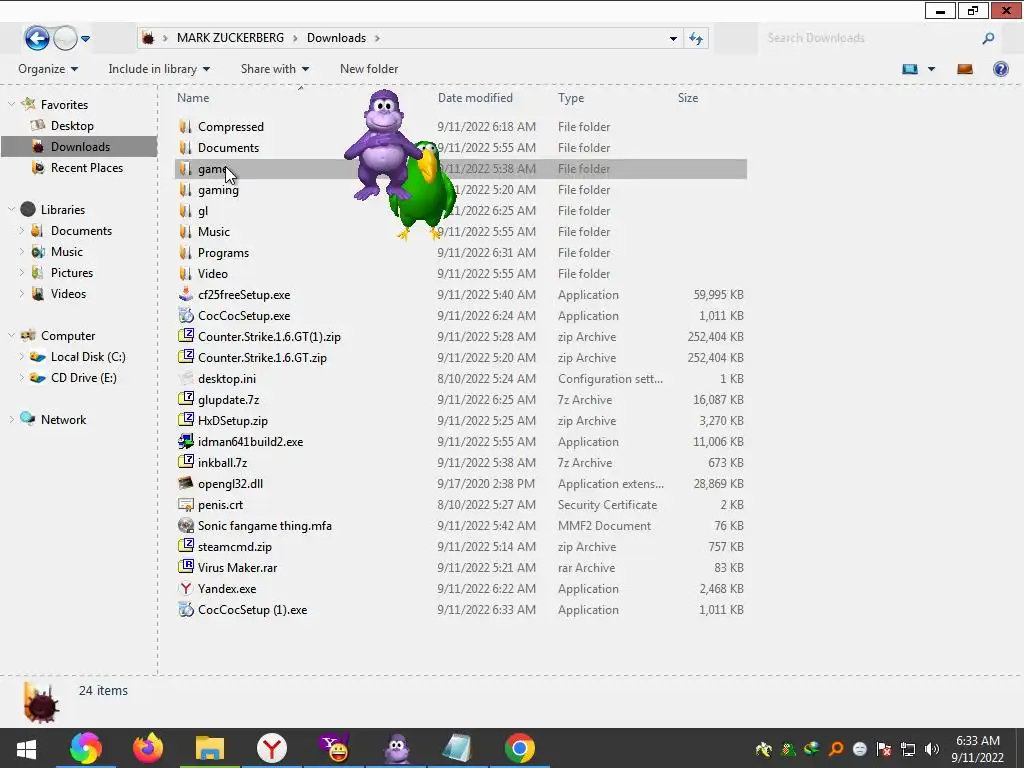Select the HxDSetup.zip file name
Viewport: 1024px width, 768px height.
point(232,421)
